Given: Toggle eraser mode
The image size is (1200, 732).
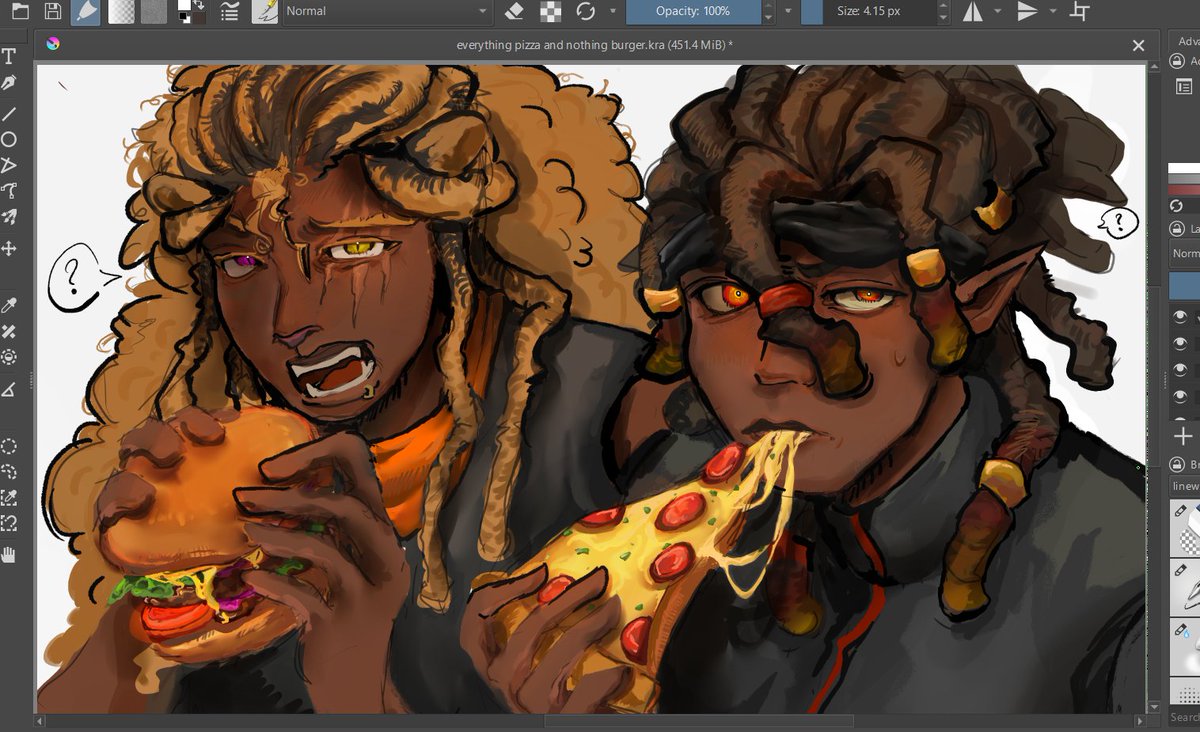Looking at the screenshot, I should [x=514, y=12].
